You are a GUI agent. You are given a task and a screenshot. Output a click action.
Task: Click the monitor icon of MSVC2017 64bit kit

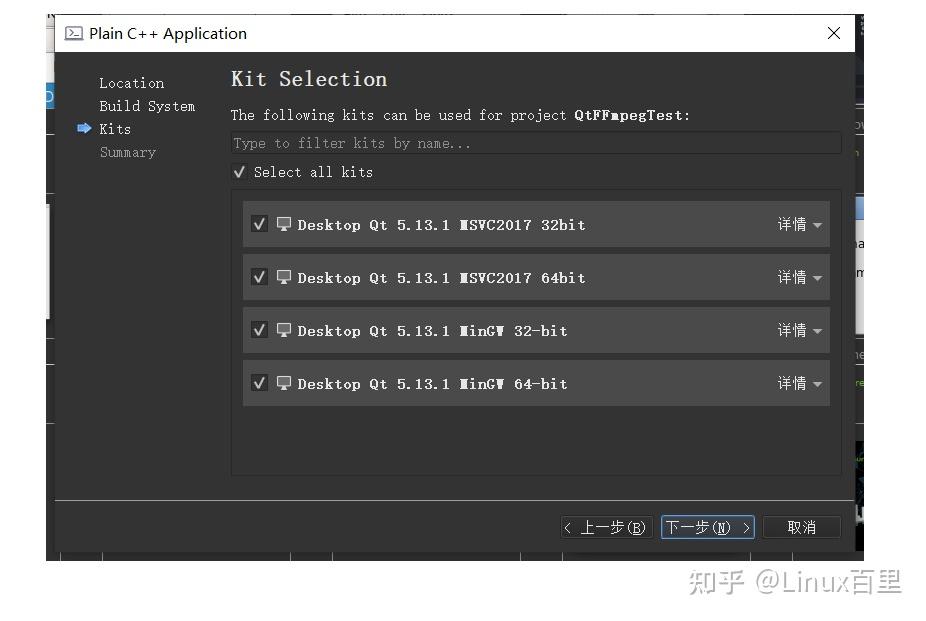(284, 277)
